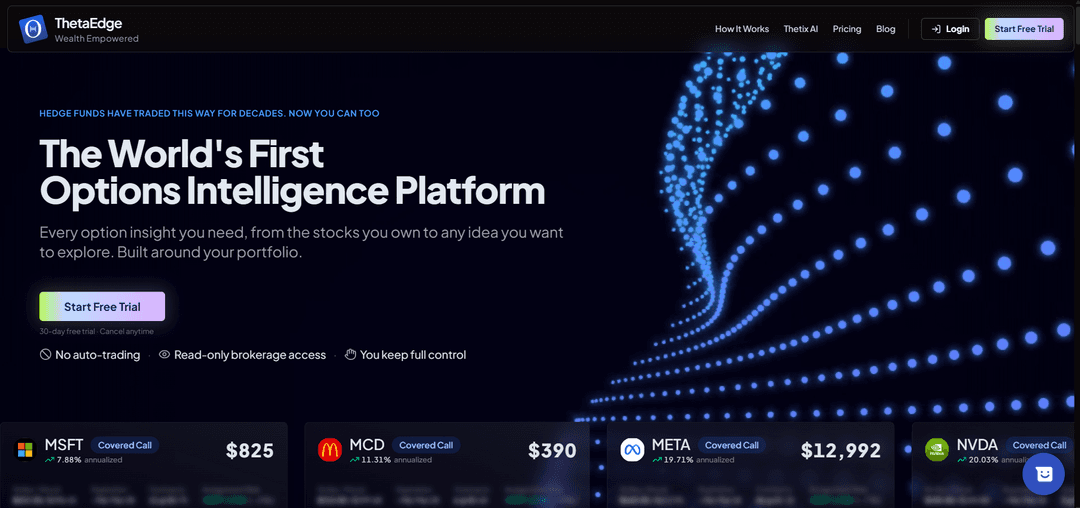This screenshot has width=1080, height=508.
Task: Click the You keep full control text
Action: (x=413, y=355)
